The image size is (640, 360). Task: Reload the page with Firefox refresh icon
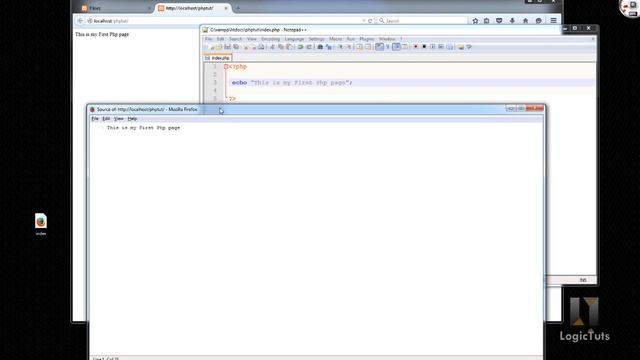370,21
